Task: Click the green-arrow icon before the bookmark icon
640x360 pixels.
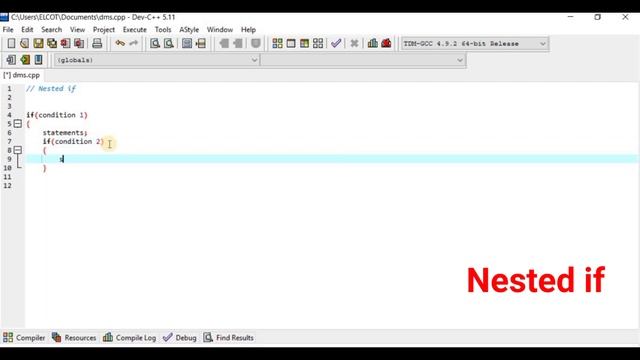Action: coord(25,60)
